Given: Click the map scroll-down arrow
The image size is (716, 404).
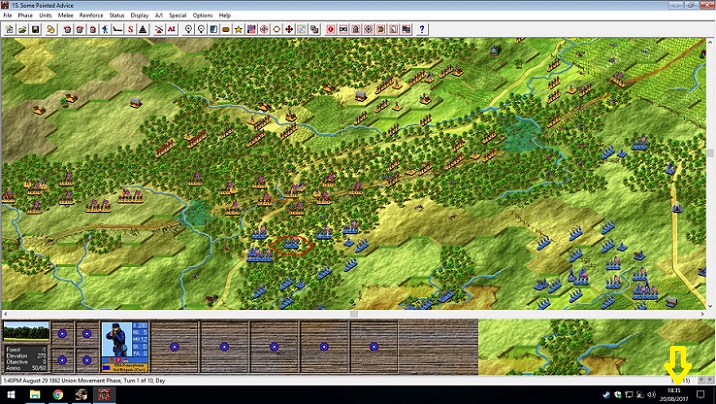Looking at the screenshot, I should pyautogui.click(x=710, y=307).
